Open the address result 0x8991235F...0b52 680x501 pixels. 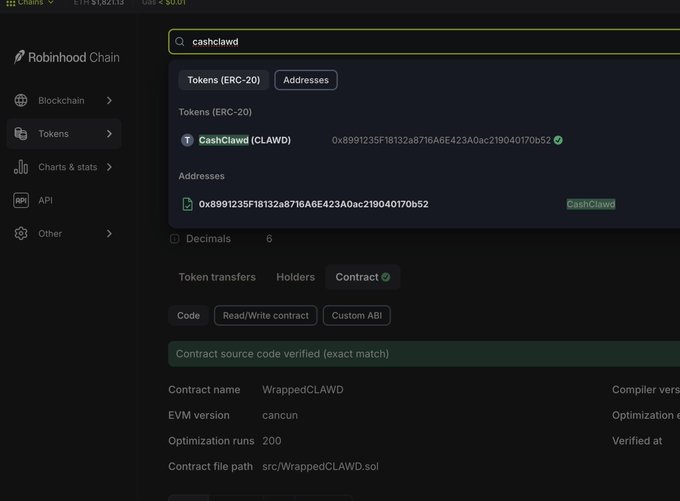click(x=314, y=204)
